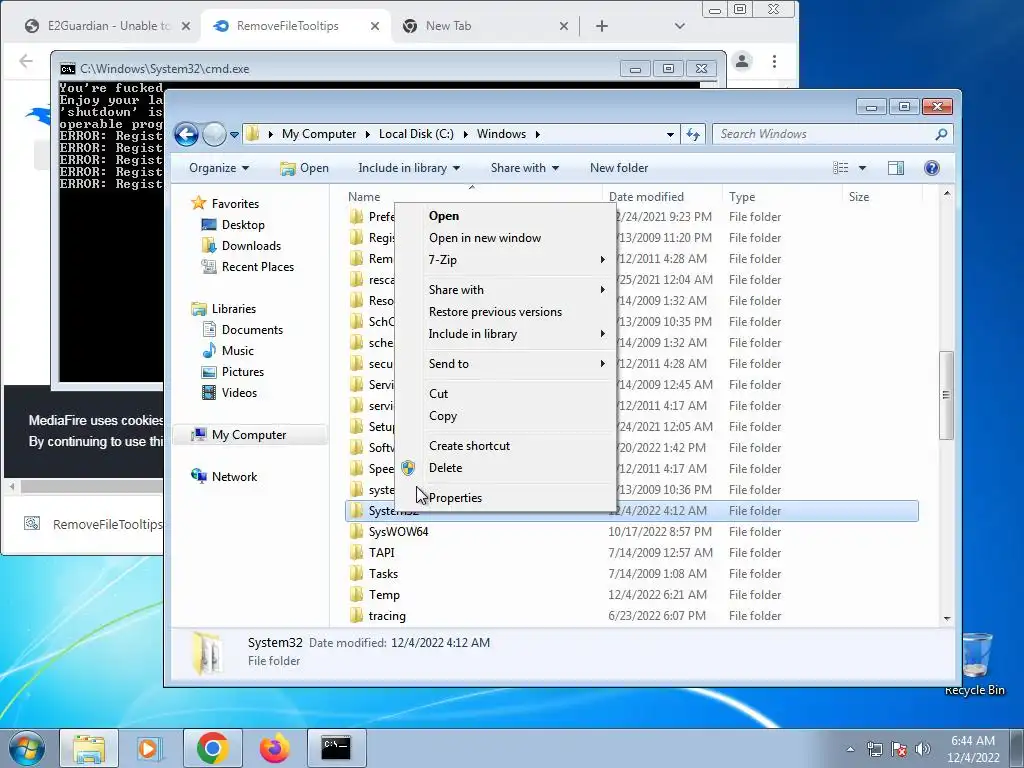Open Firefox from the taskbar
The image size is (1024, 768).
pyautogui.click(x=274, y=748)
